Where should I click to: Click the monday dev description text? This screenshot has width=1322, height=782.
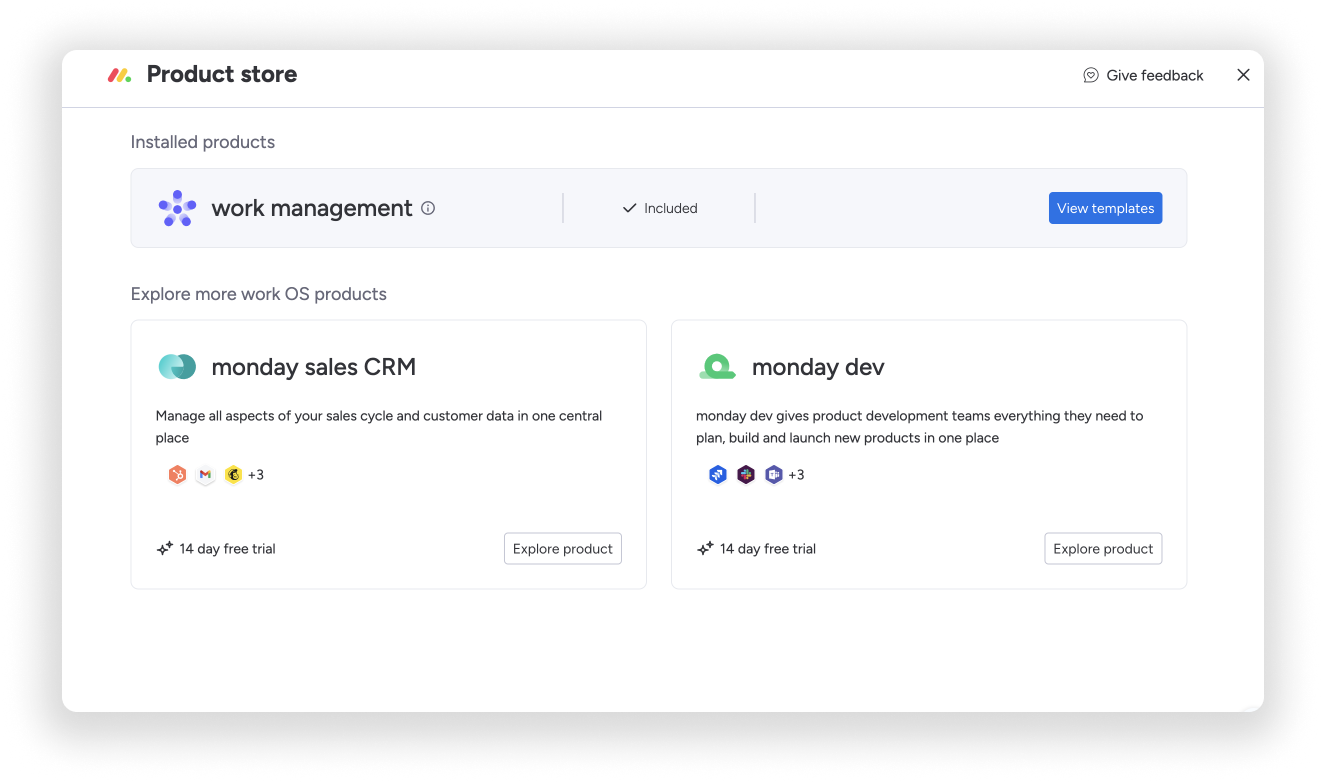[919, 427]
